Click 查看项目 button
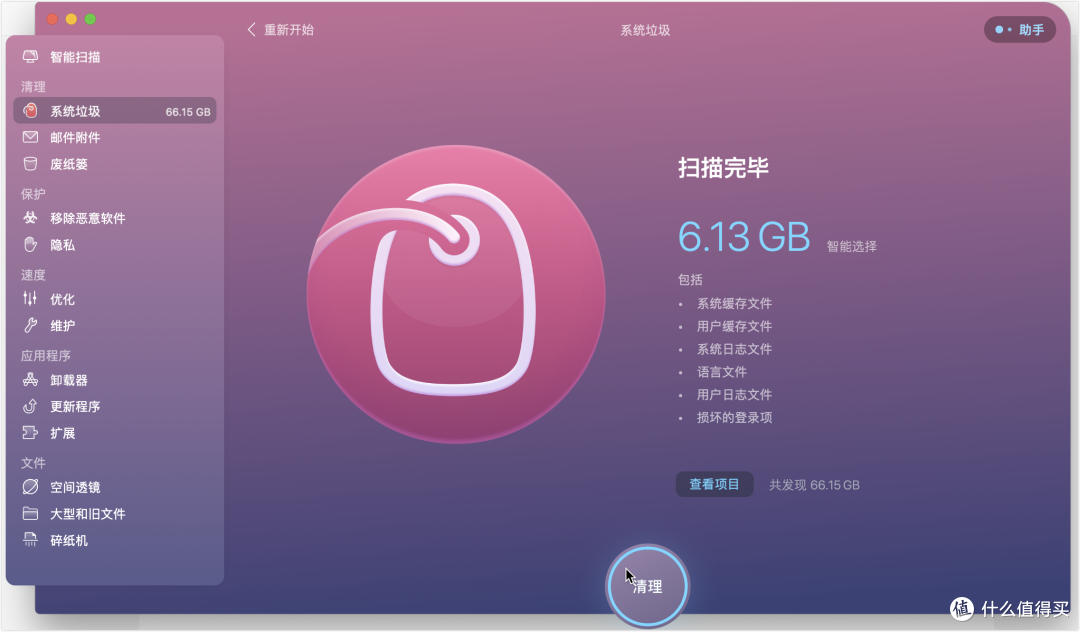 [x=714, y=484]
